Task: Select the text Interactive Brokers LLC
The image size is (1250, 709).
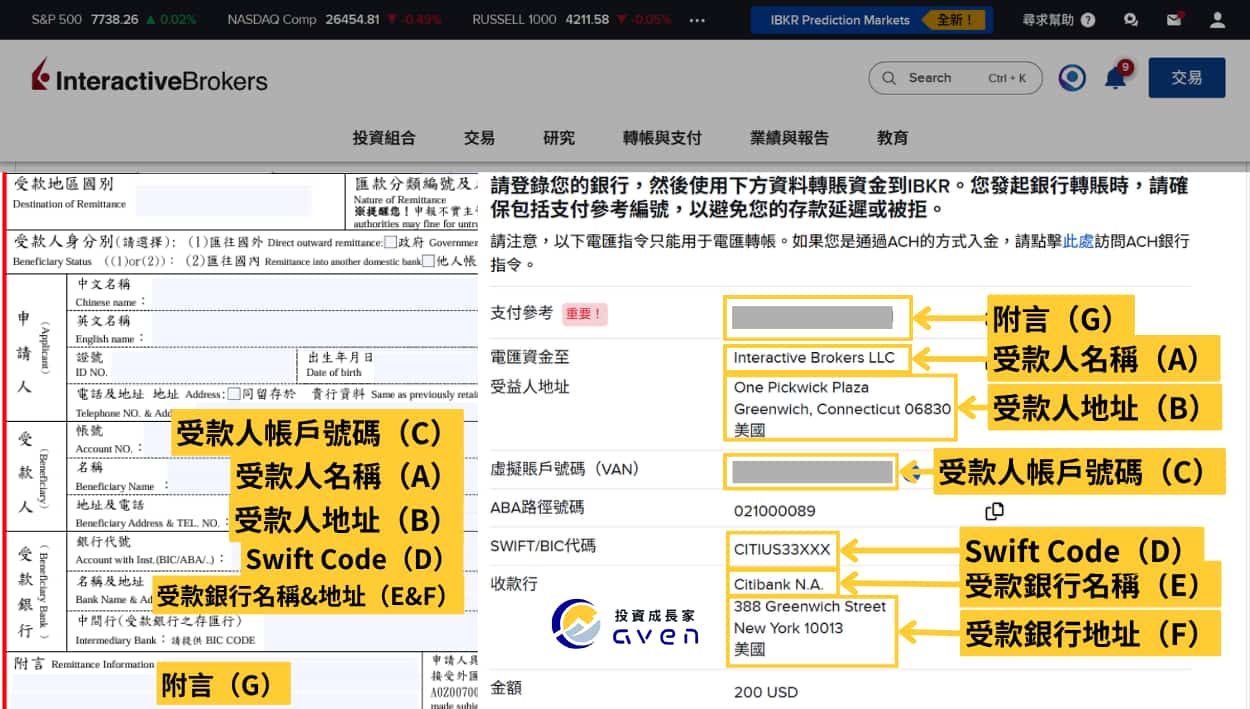Action: 814,358
